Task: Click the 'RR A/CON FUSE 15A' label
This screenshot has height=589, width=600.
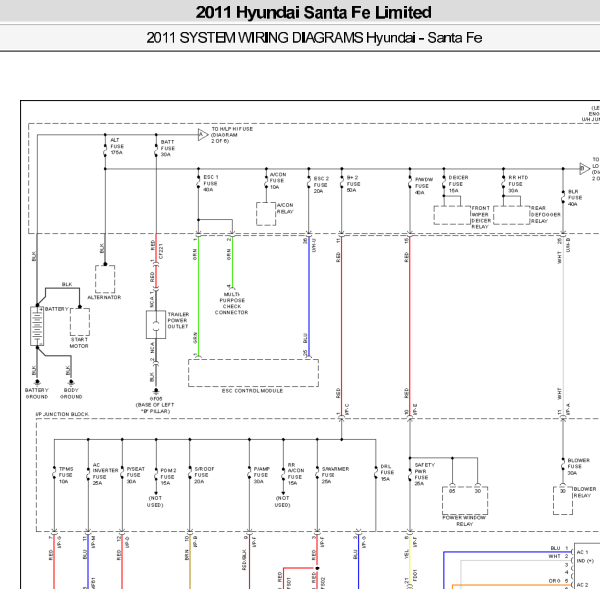Action: coord(296,474)
